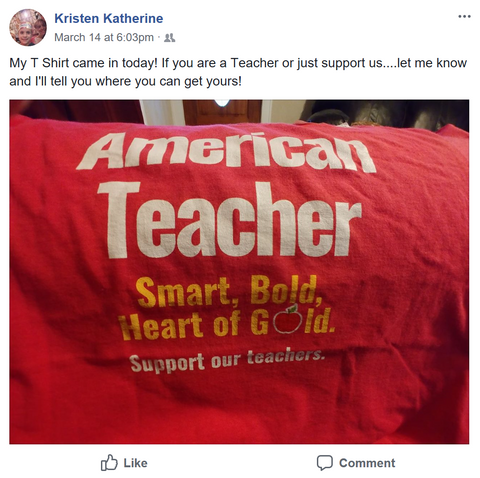This screenshot has height=478, width=480.
Task: Click the post line ending get yours!
Action: [125, 81]
